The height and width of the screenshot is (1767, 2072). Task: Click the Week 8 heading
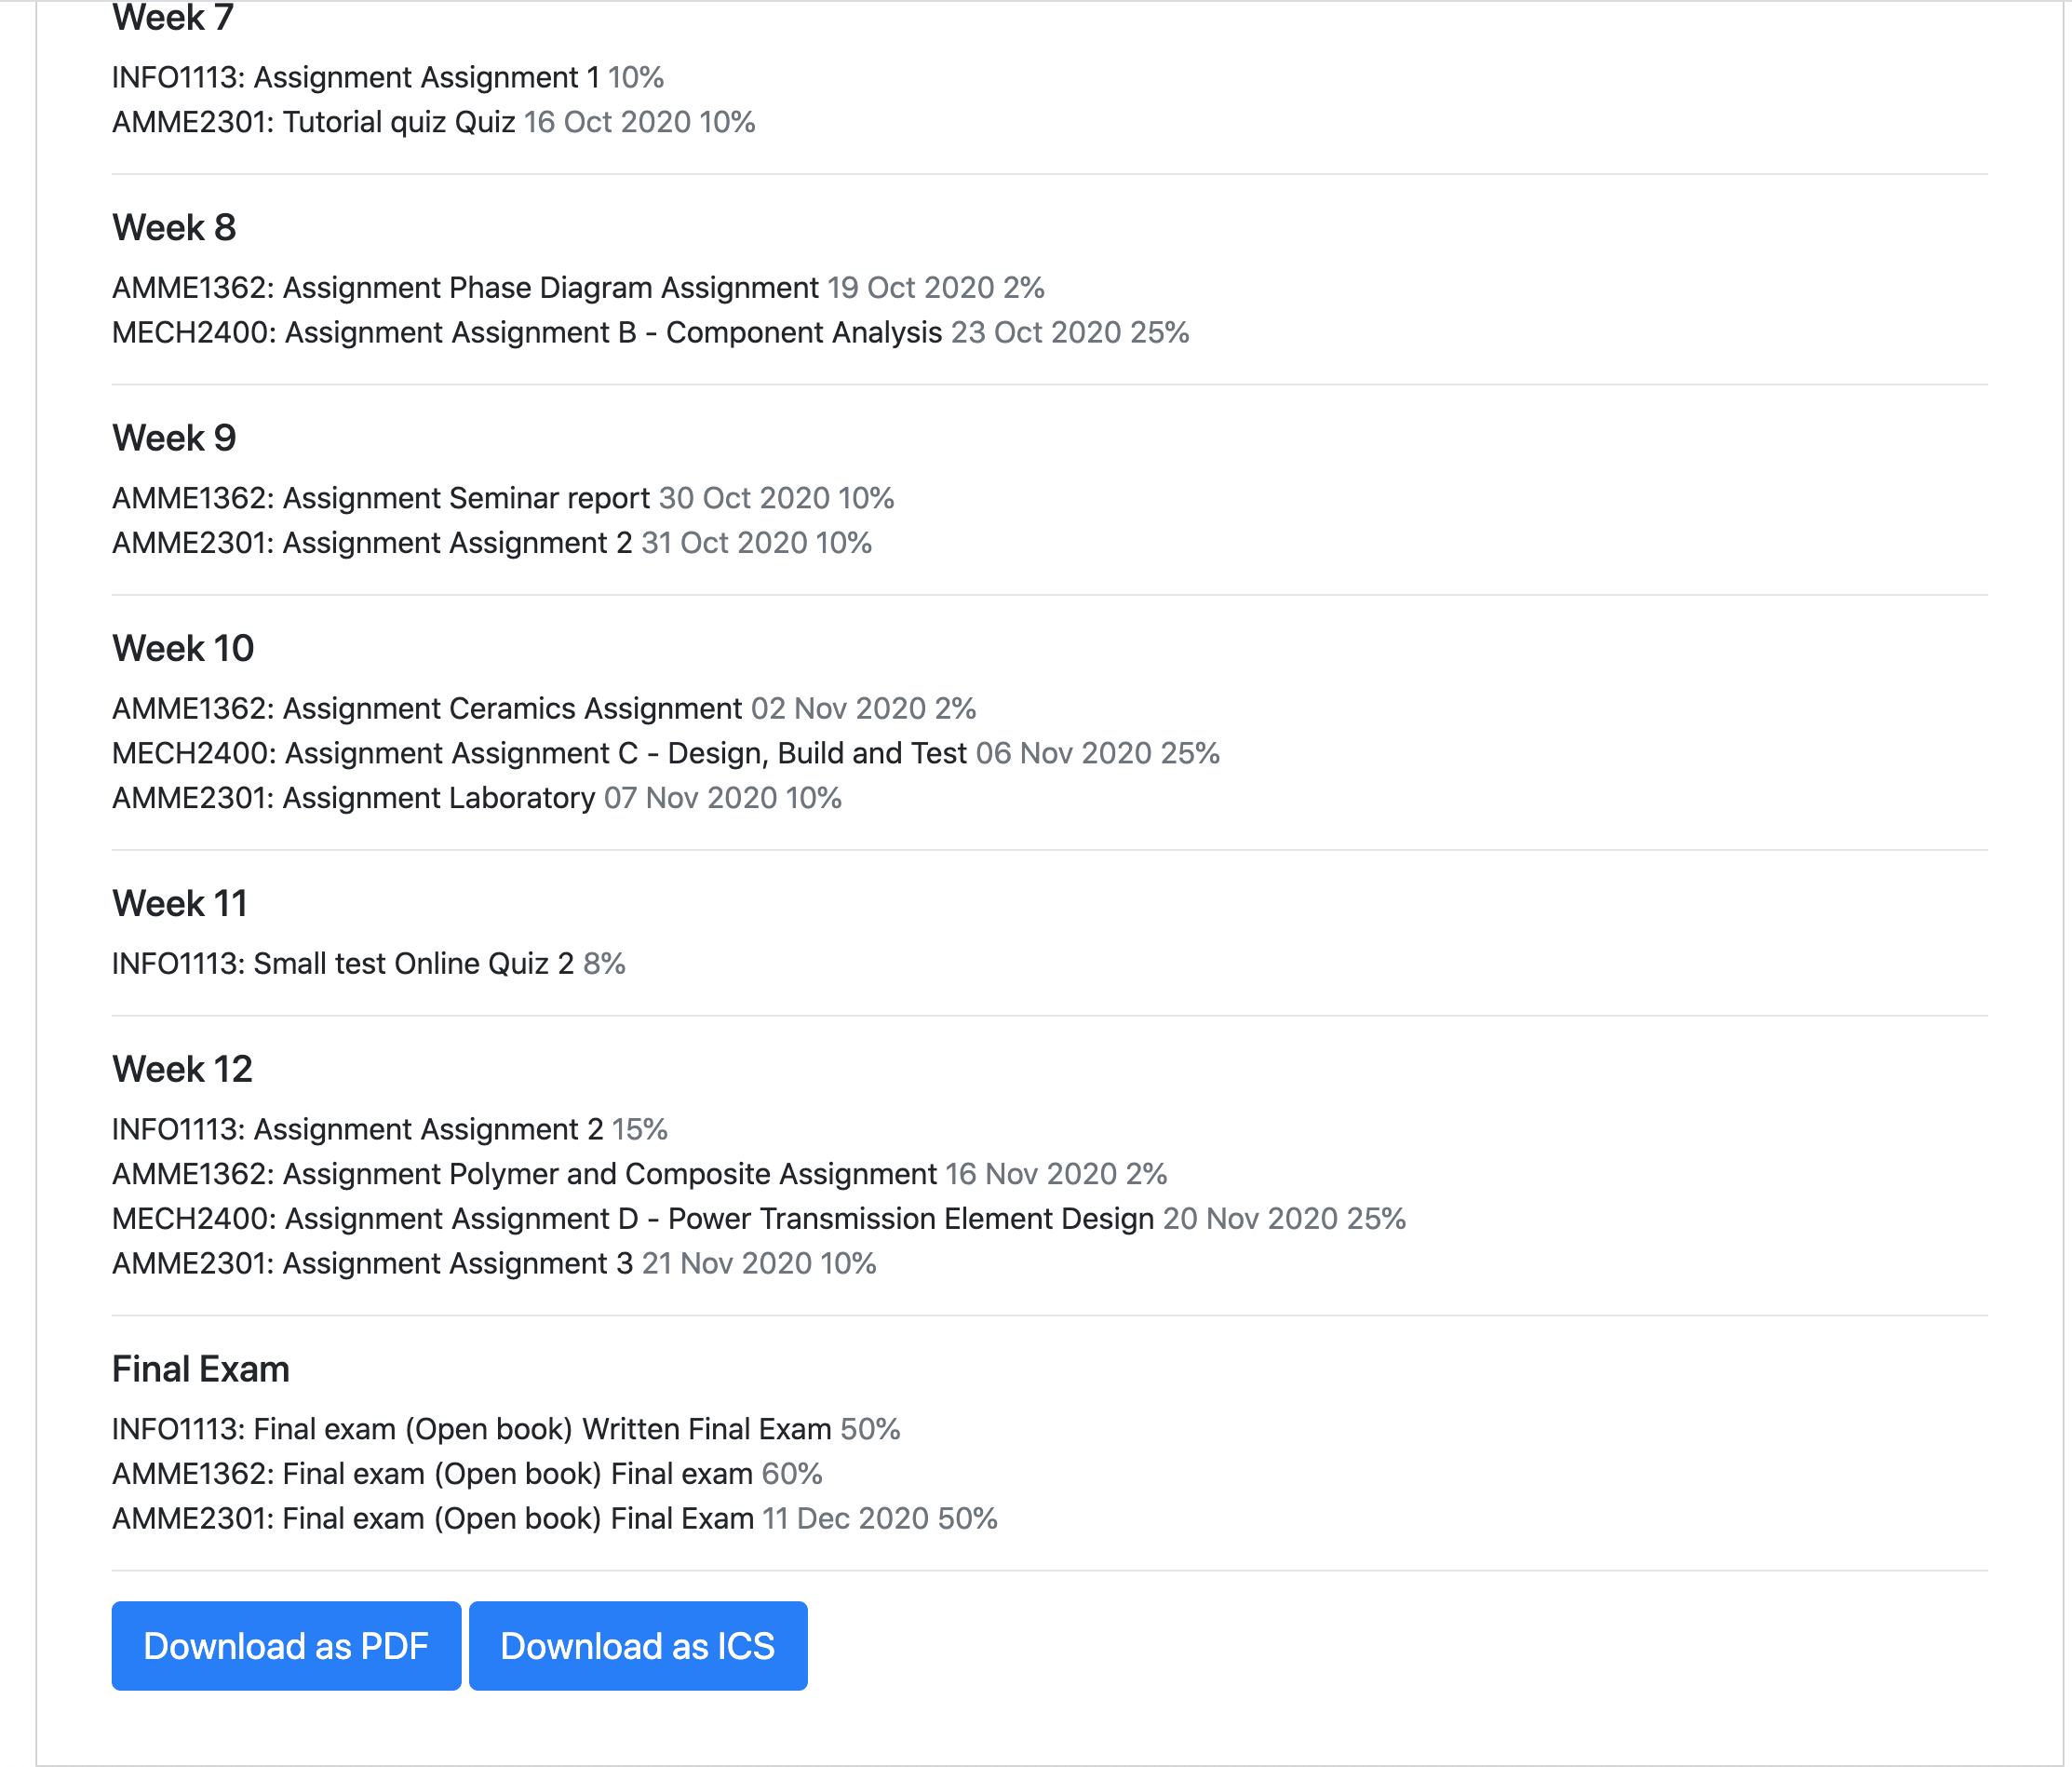coord(174,228)
